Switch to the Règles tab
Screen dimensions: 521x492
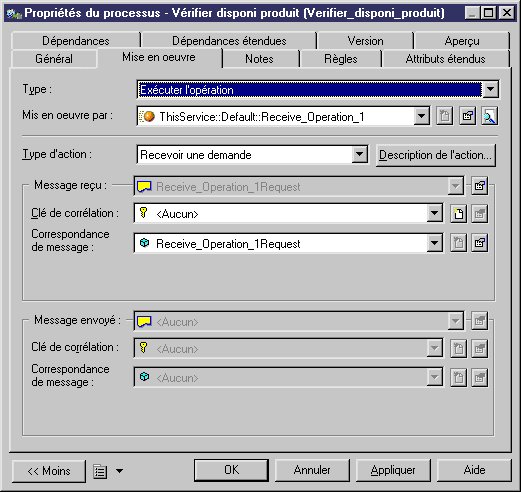341,59
